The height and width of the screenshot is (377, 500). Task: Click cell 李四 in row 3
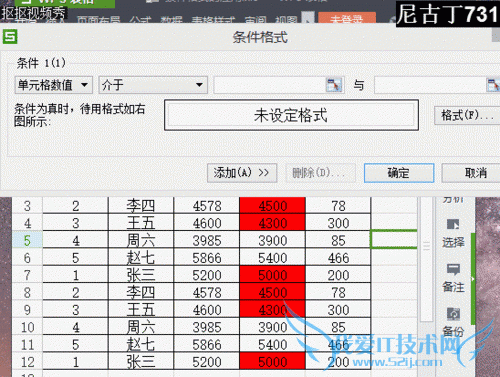click(141, 206)
